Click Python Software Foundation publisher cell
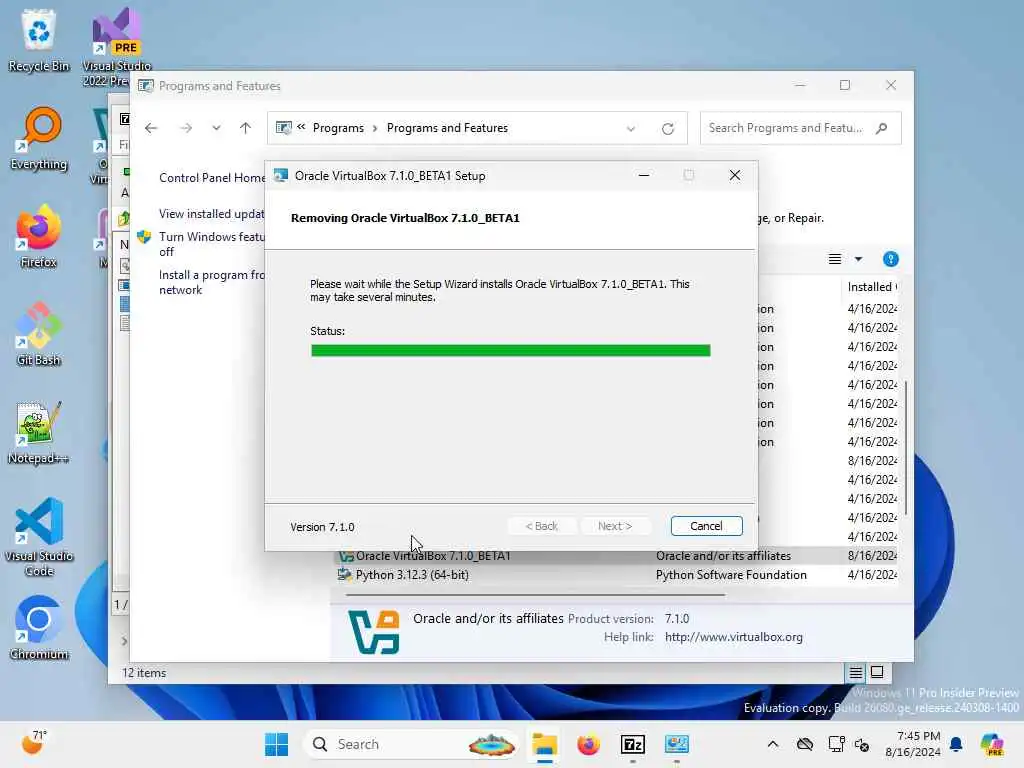The height and width of the screenshot is (768, 1024). pos(731,575)
